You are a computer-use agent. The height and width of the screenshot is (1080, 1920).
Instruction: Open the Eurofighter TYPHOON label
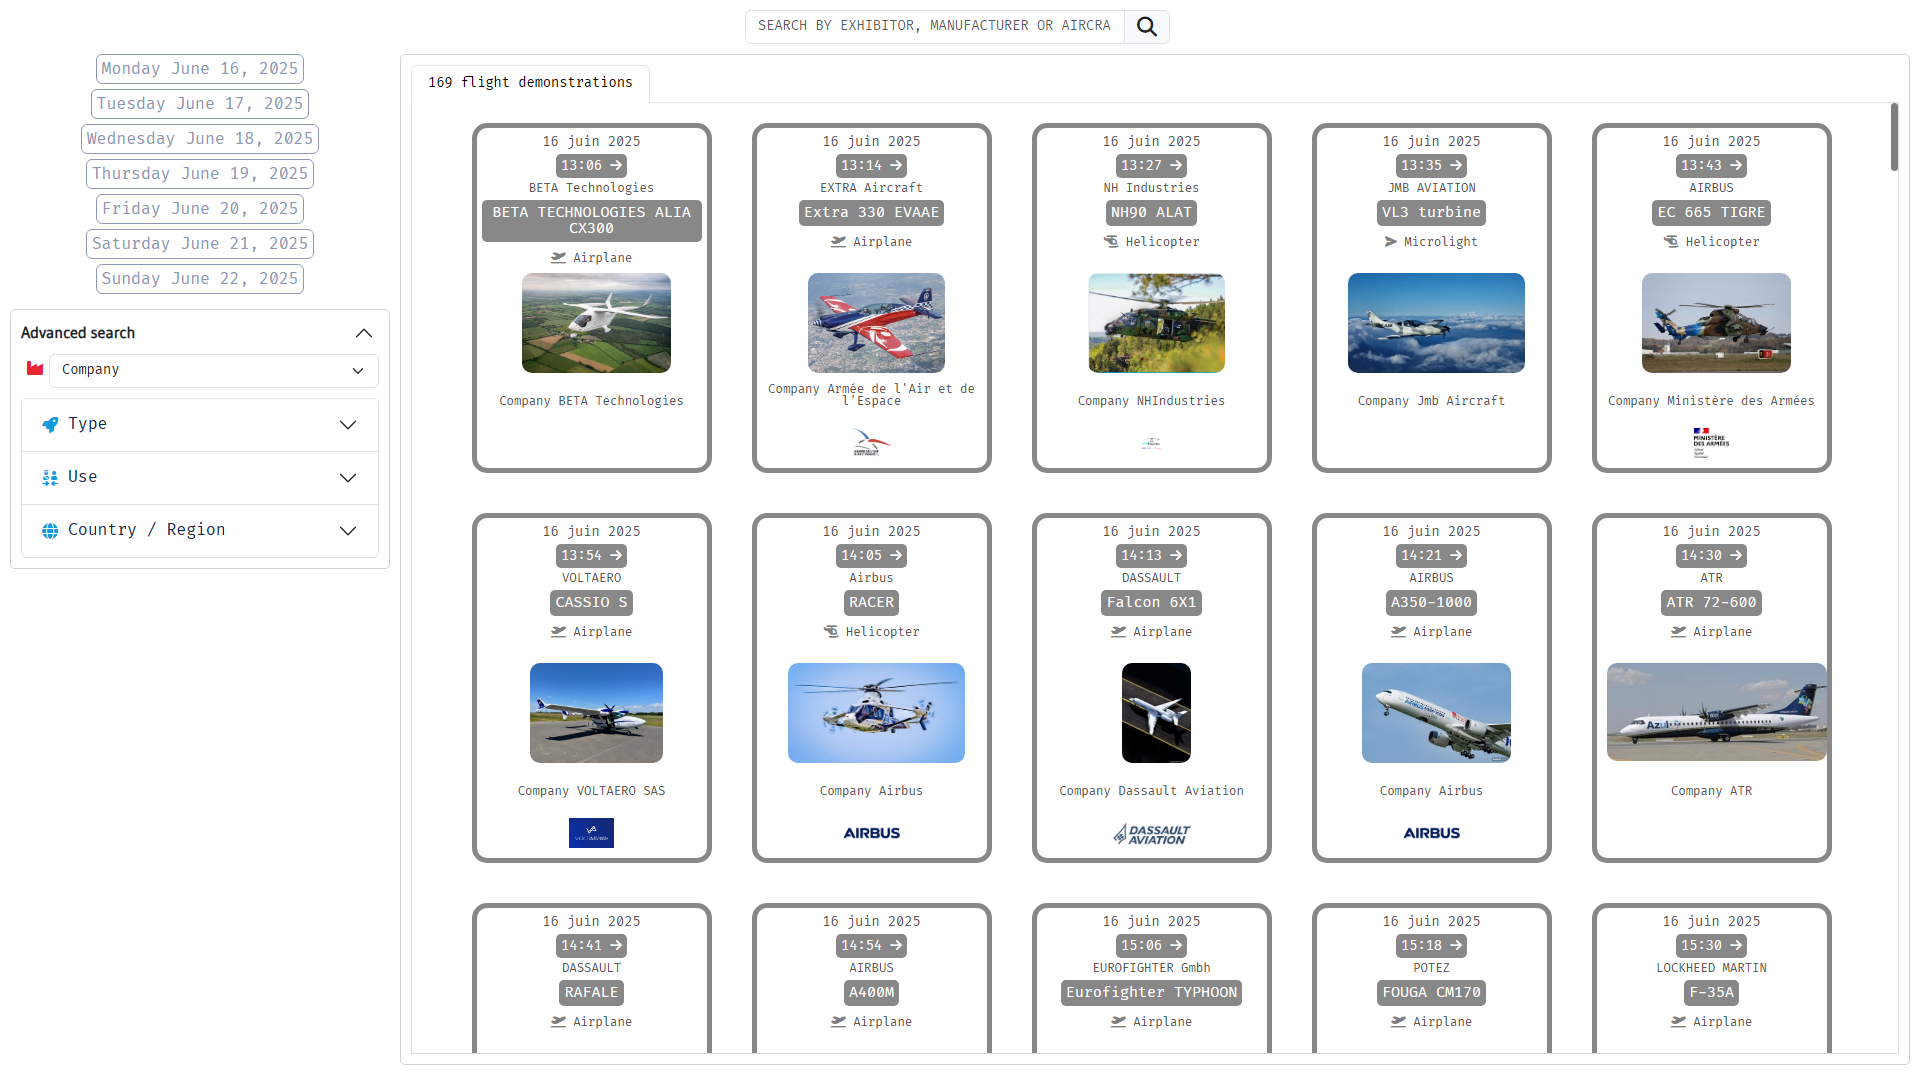(x=1151, y=993)
